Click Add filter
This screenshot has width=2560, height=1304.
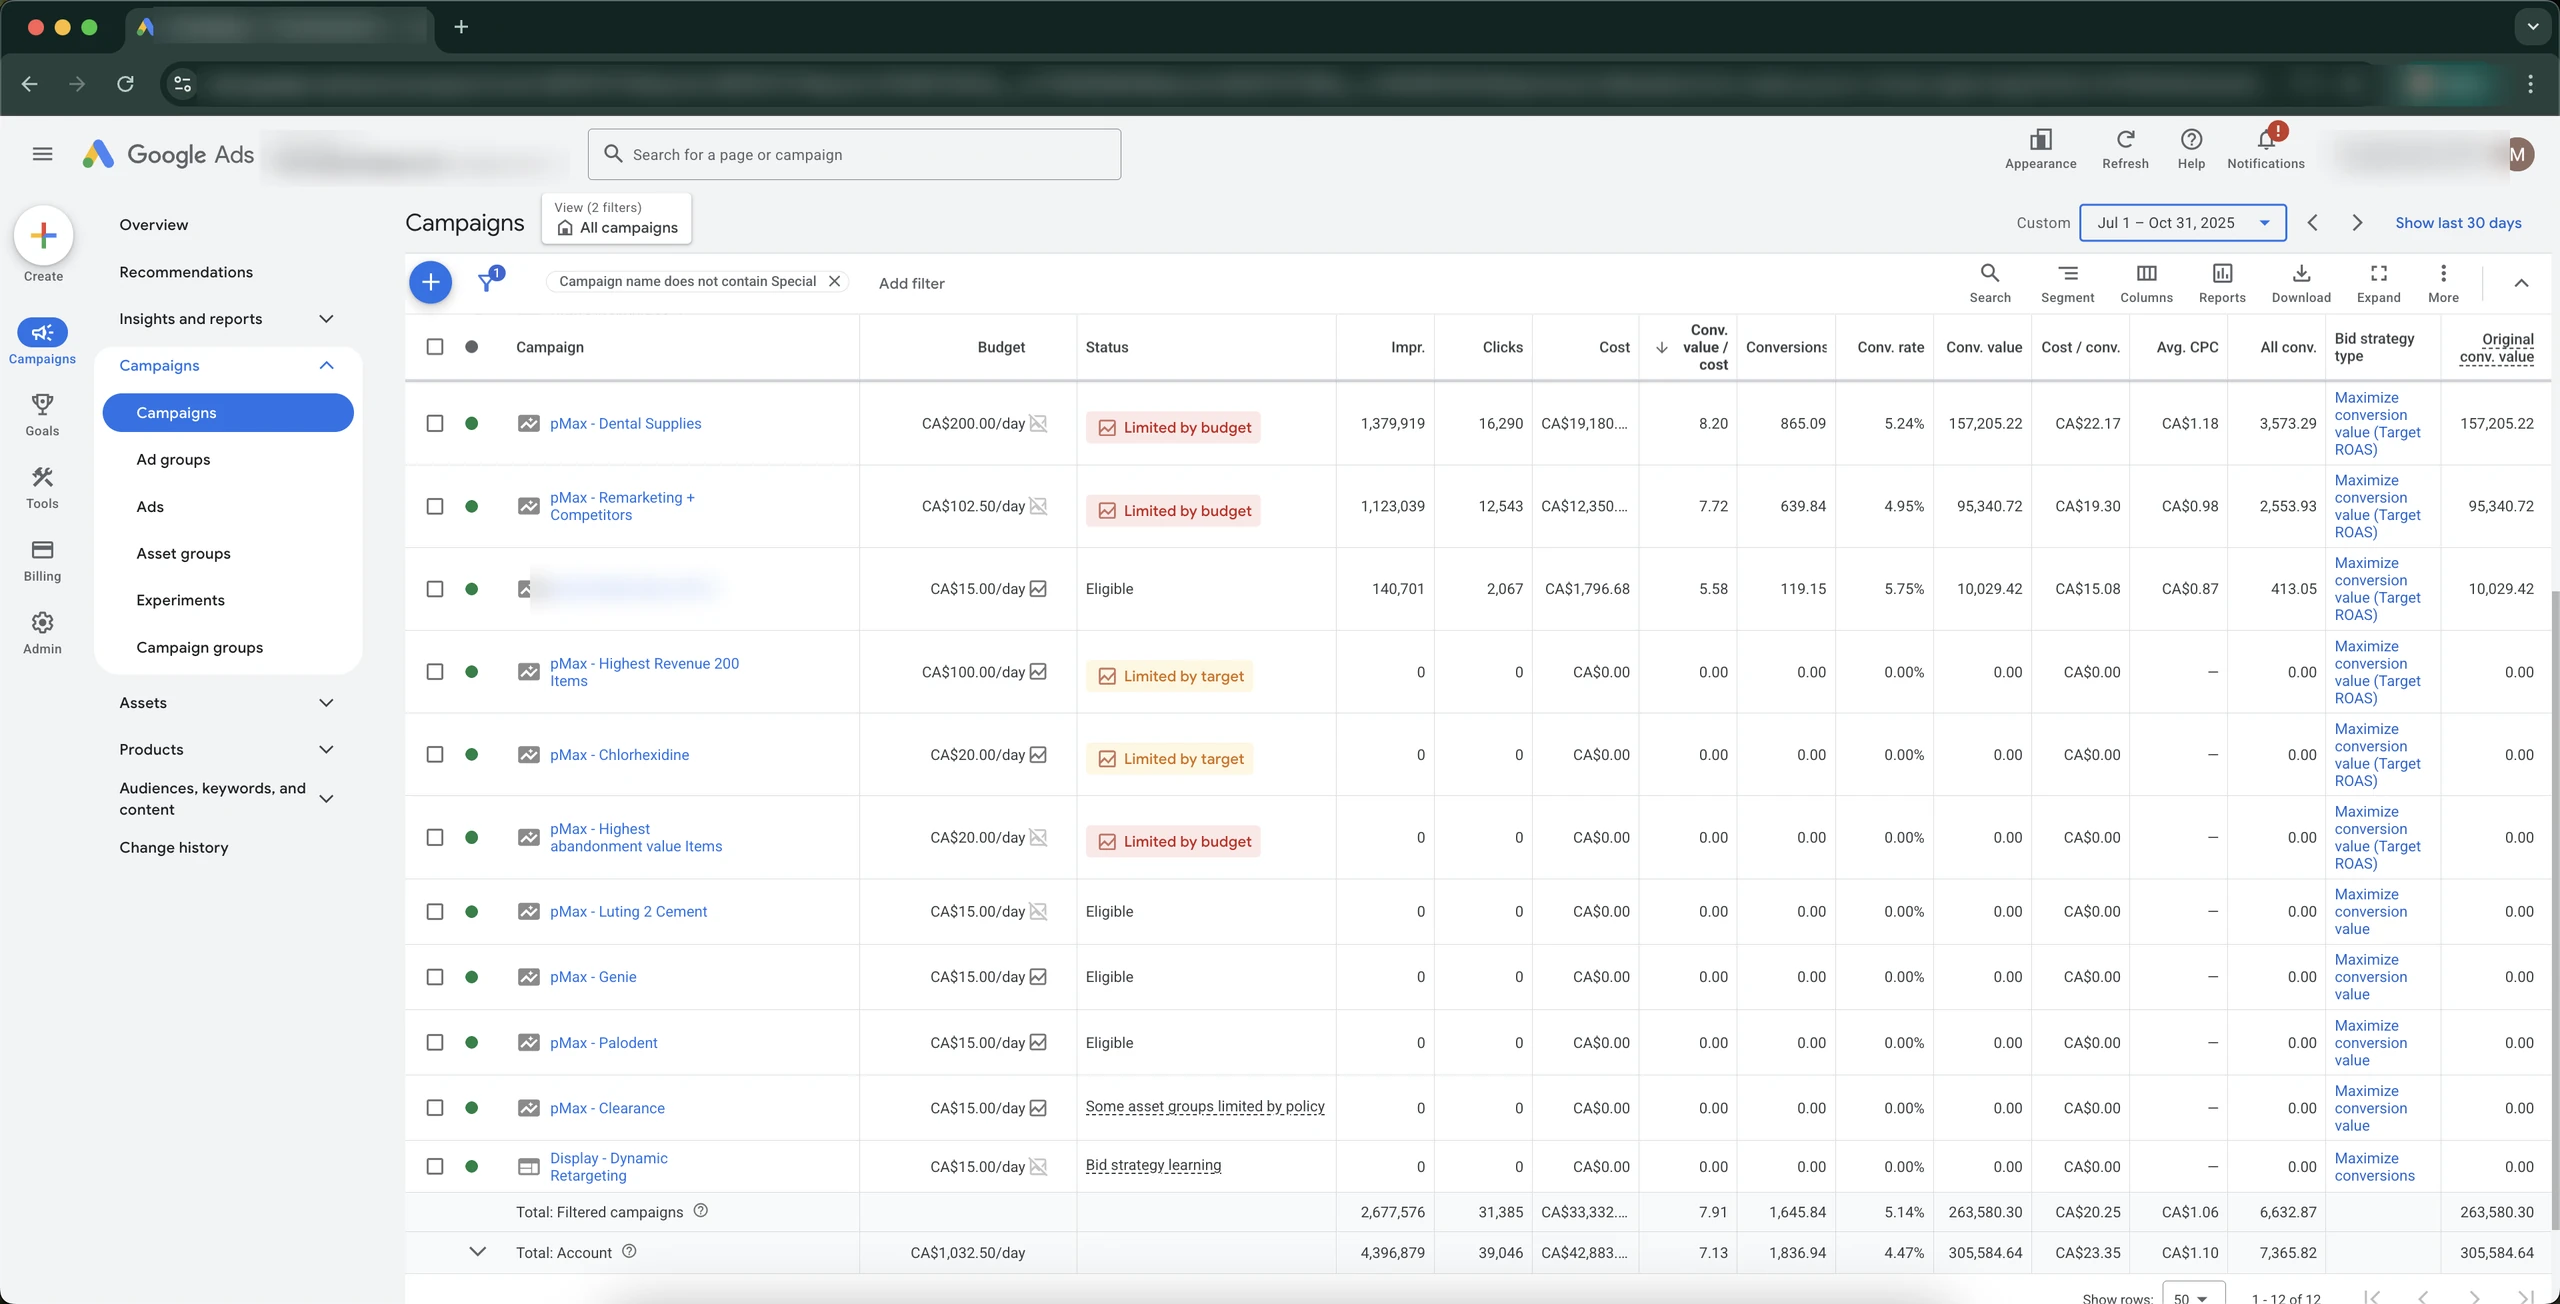[x=911, y=283]
